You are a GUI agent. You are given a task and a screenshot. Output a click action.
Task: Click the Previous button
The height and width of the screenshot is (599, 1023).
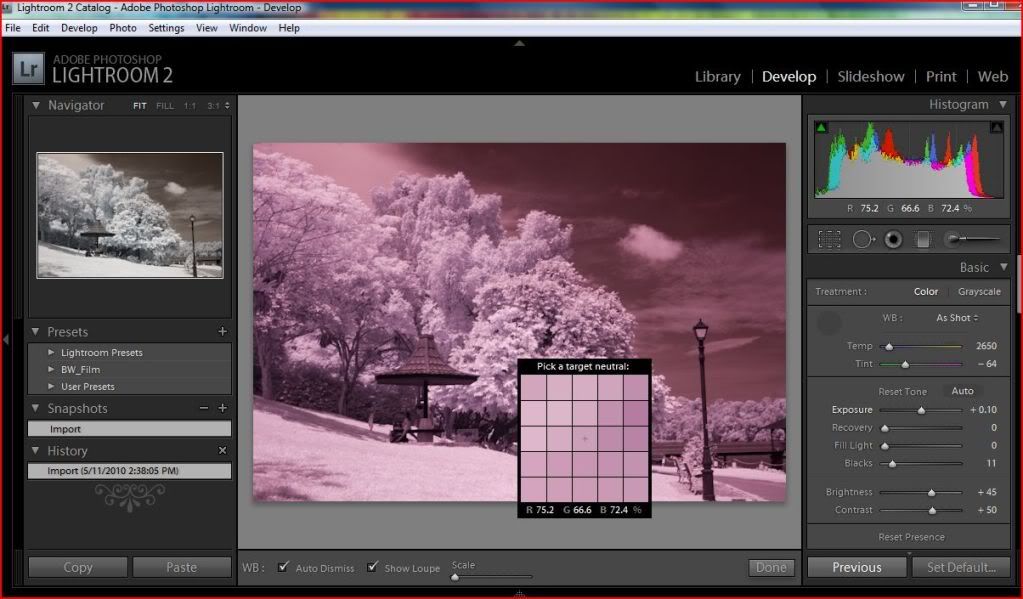857,567
